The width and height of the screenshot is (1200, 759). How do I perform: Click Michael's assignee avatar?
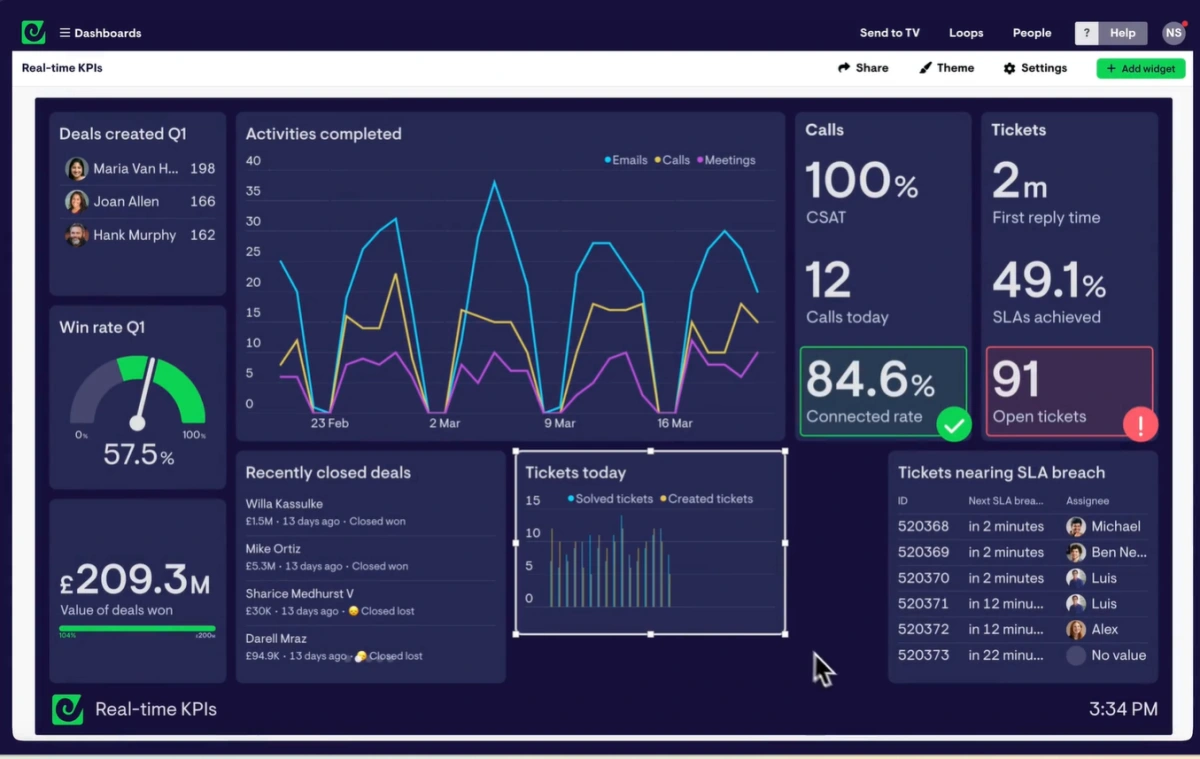coord(1076,526)
